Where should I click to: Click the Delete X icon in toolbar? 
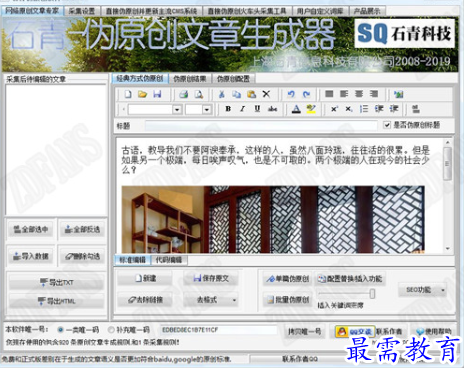(x=266, y=94)
